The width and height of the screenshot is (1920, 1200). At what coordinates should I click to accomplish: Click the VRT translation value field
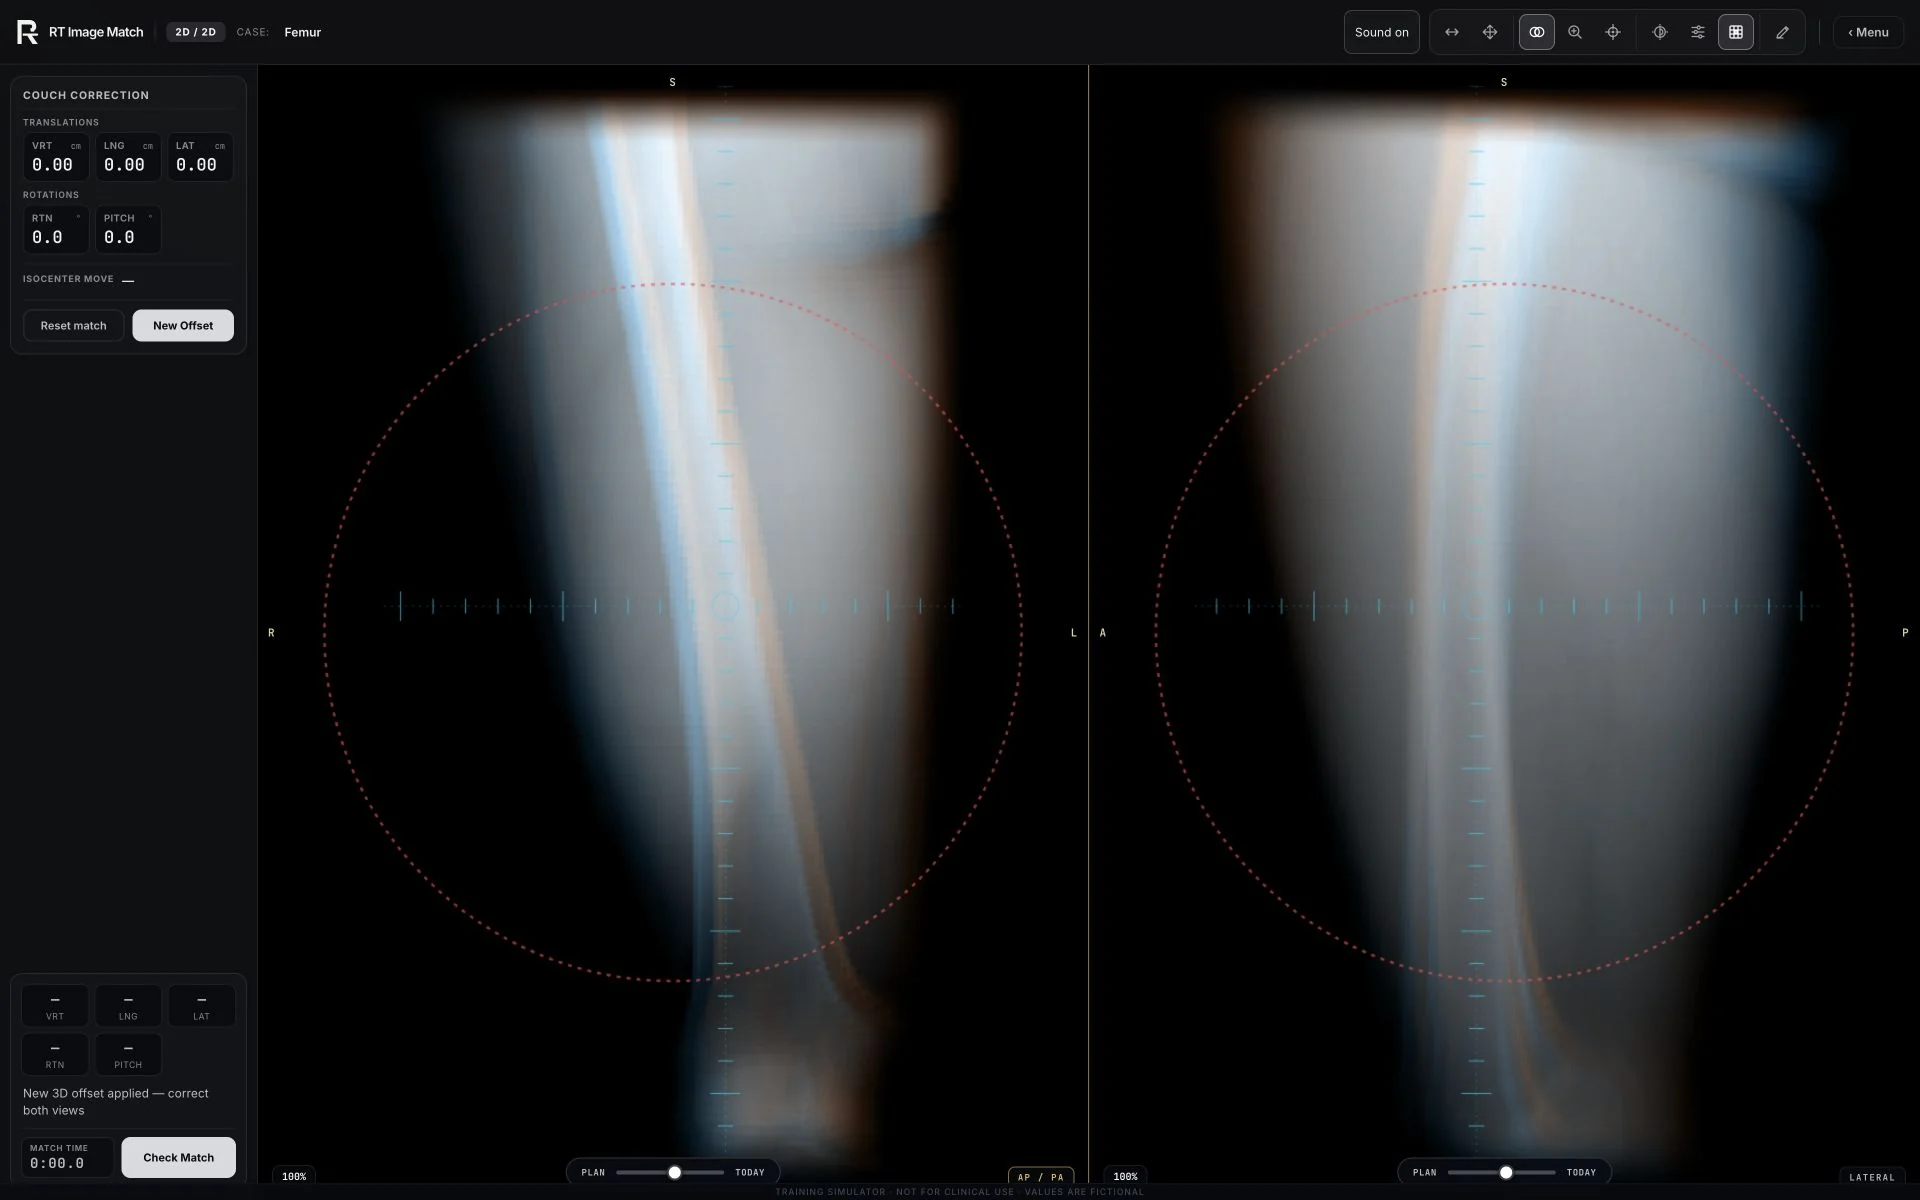(56, 157)
